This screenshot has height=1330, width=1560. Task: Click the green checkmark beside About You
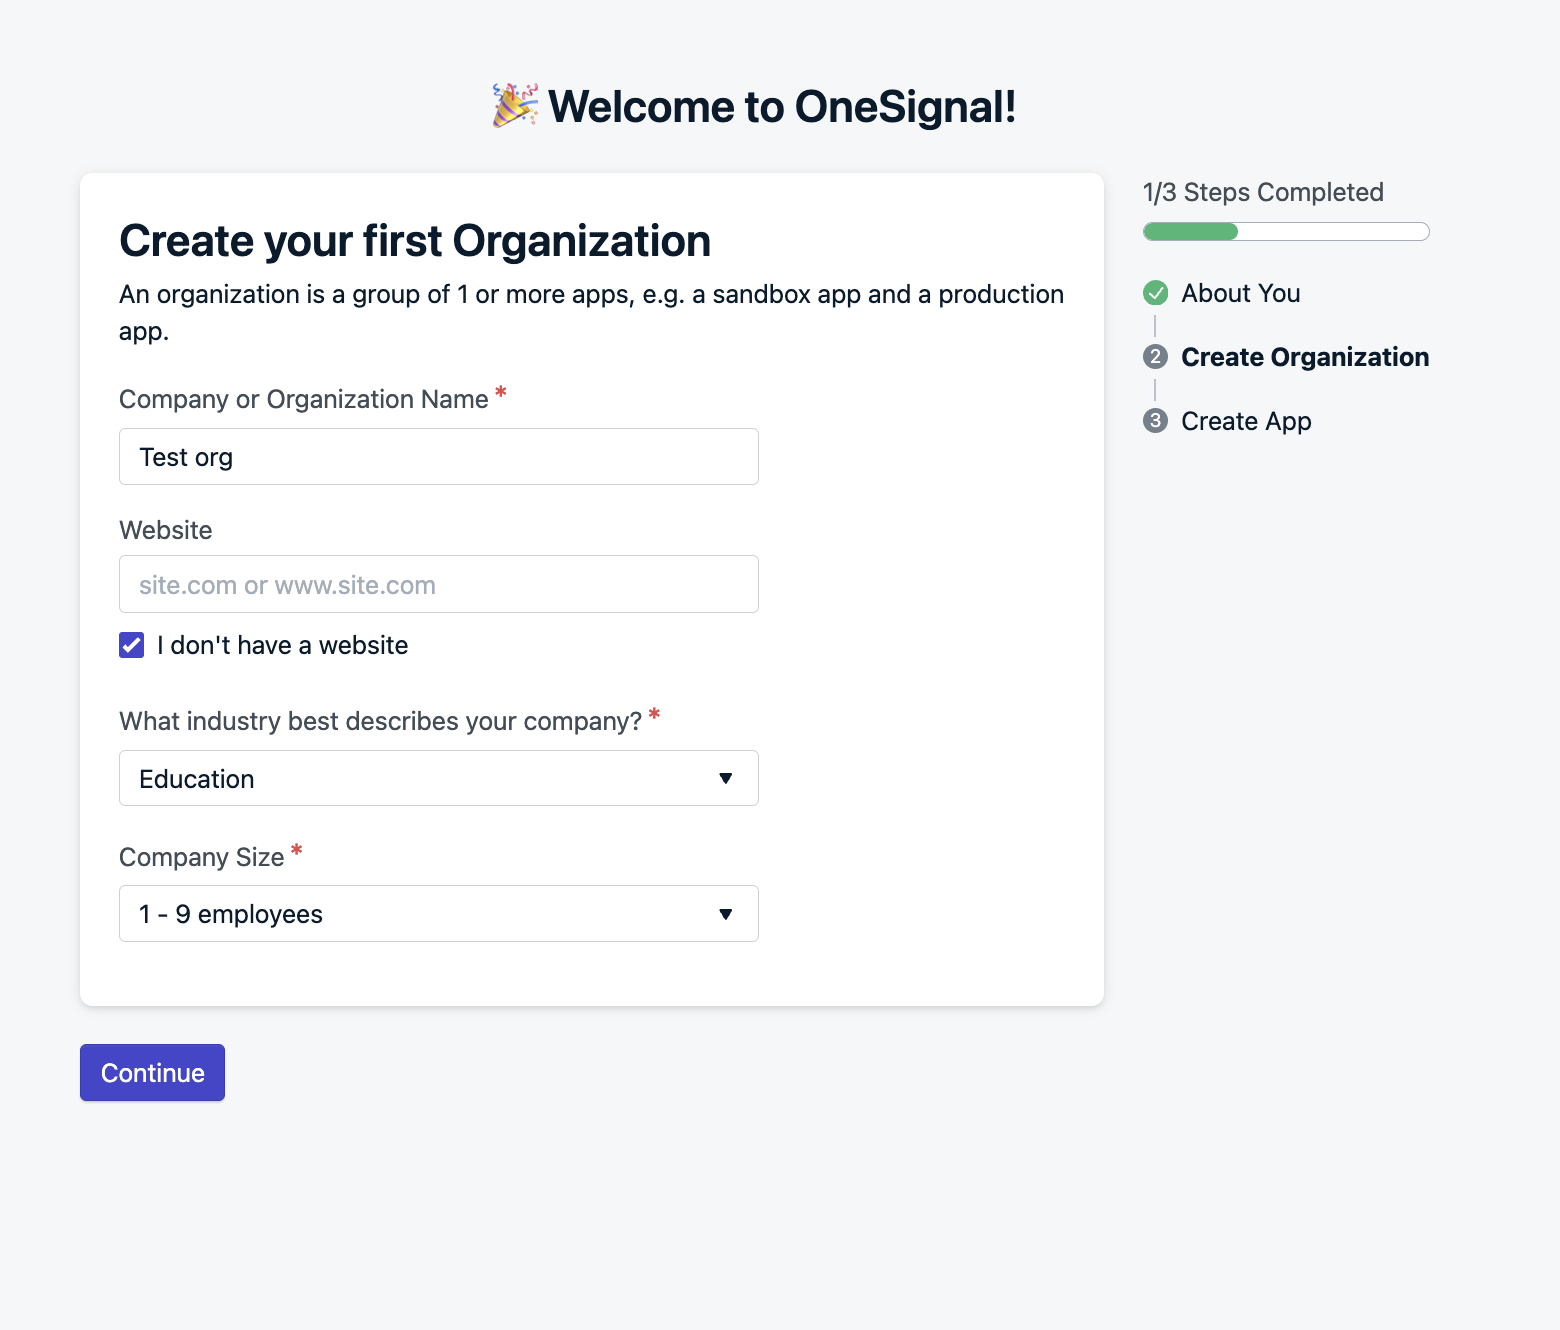click(x=1155, y=293)
